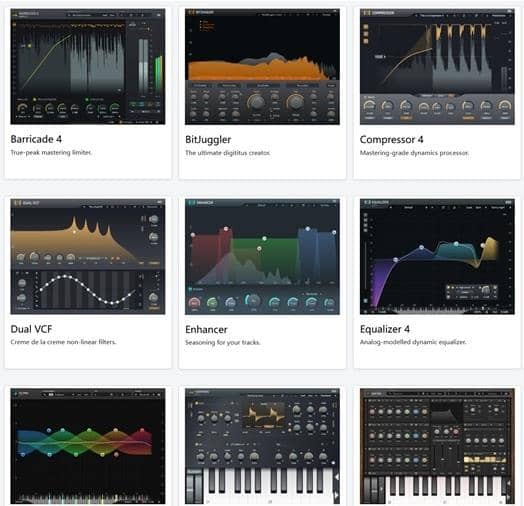Viewport: 524px width, 506px height.
Task: Select "Mastering-grade dynamics processor." description
Action: pyautogui.click(x=414, y=153)
